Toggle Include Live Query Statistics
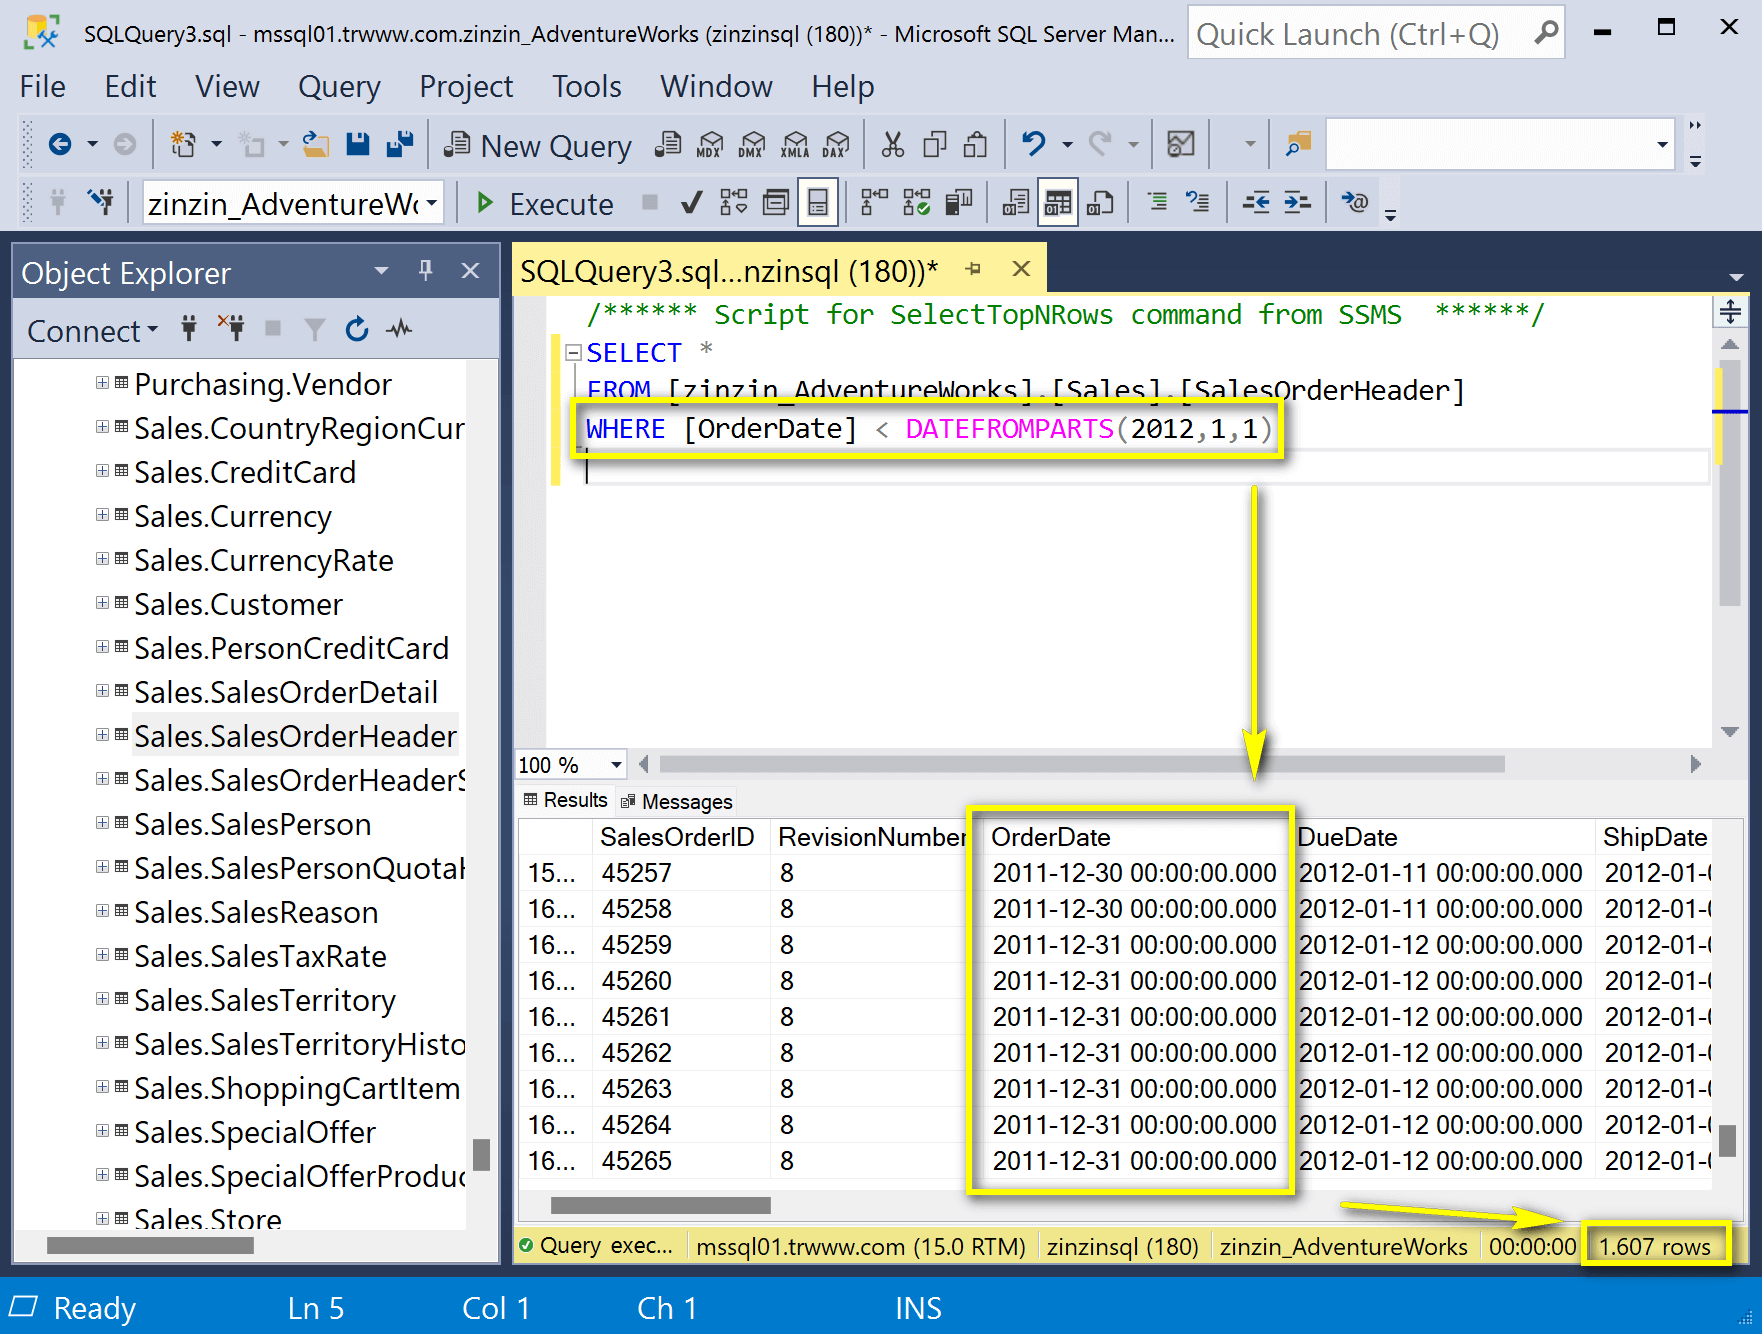This screenshot has height=1334, width=1762. click(x=917, y=203)
